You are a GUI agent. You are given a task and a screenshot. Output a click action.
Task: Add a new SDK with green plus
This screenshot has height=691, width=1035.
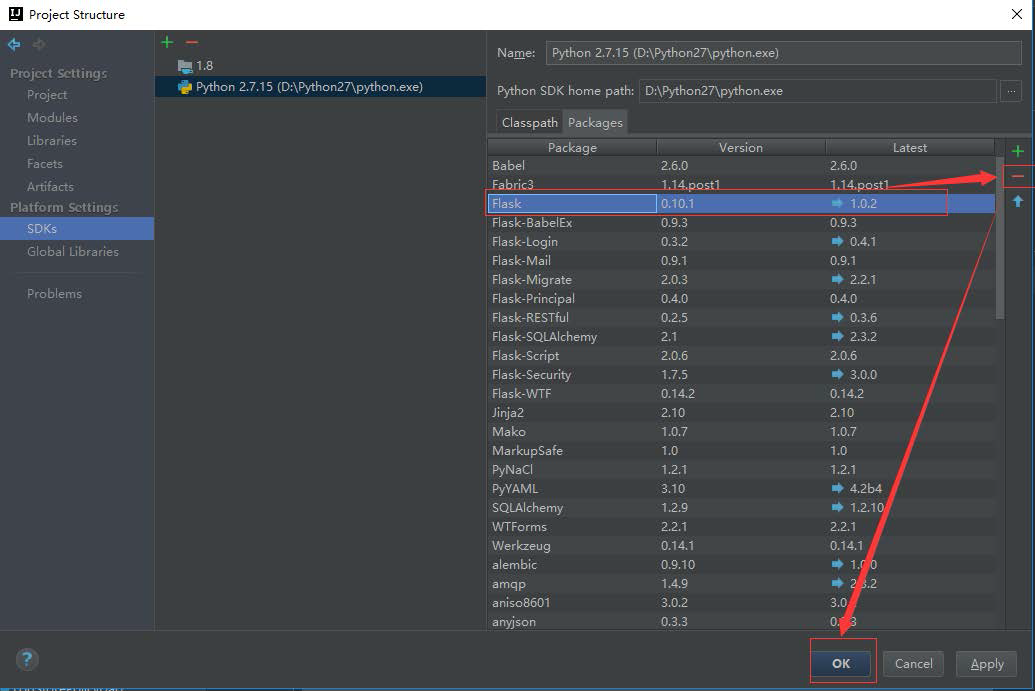167,42
